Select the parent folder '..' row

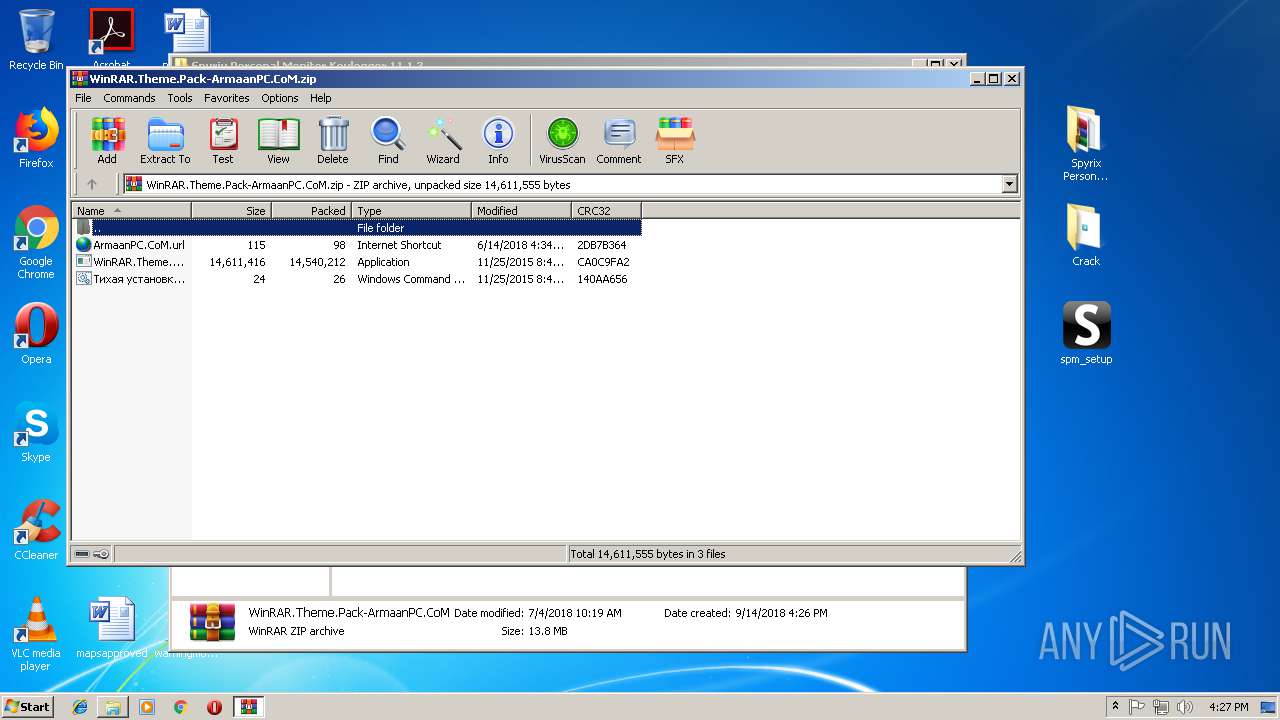[357, 228]
